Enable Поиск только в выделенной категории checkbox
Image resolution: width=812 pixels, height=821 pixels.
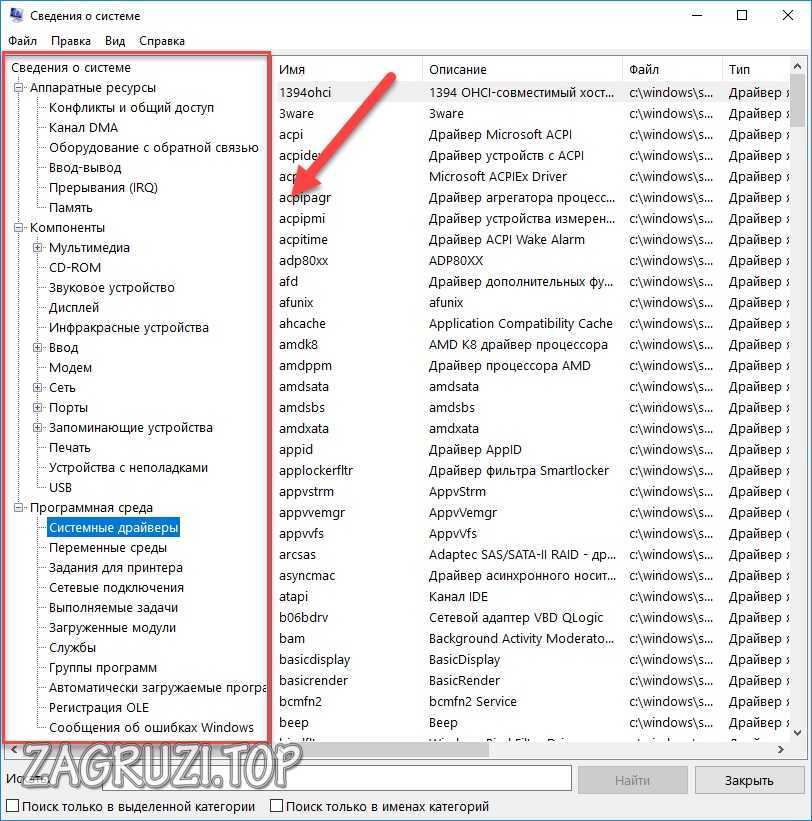click(12, 806)
